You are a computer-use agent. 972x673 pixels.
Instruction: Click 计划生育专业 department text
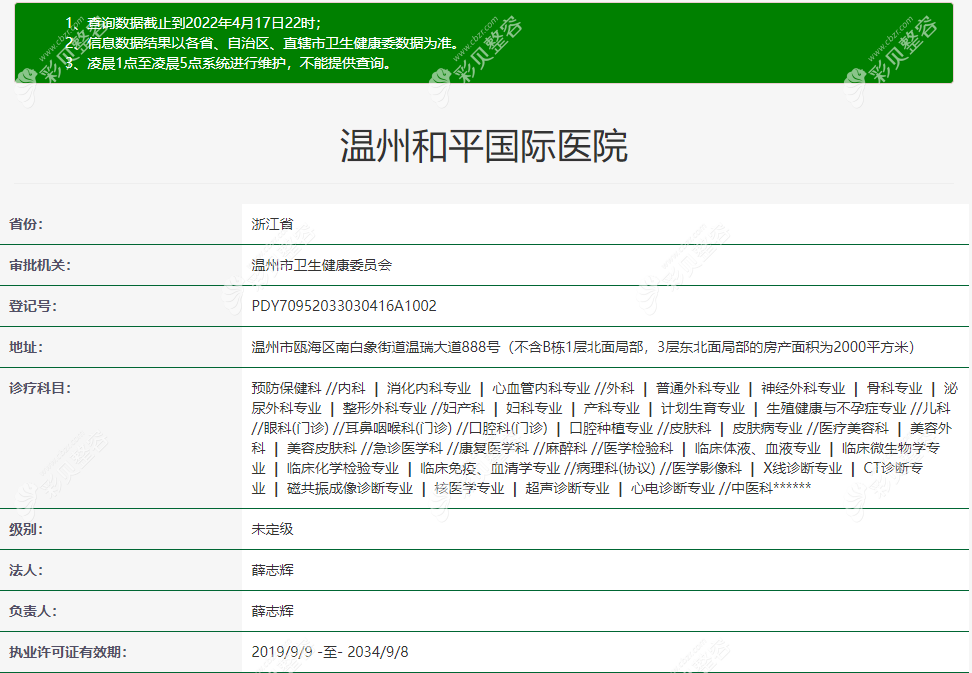pos(703,408)
